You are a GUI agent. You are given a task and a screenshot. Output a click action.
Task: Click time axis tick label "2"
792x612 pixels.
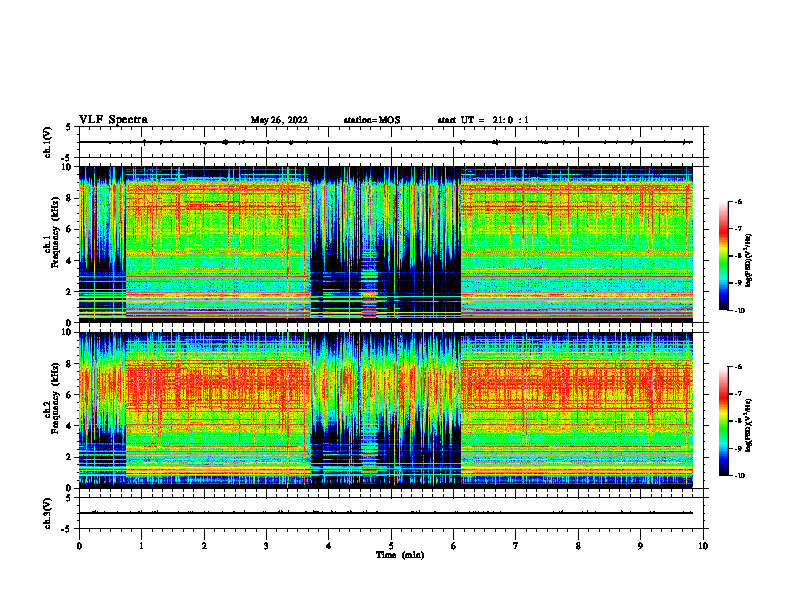(x=204, y=546)
